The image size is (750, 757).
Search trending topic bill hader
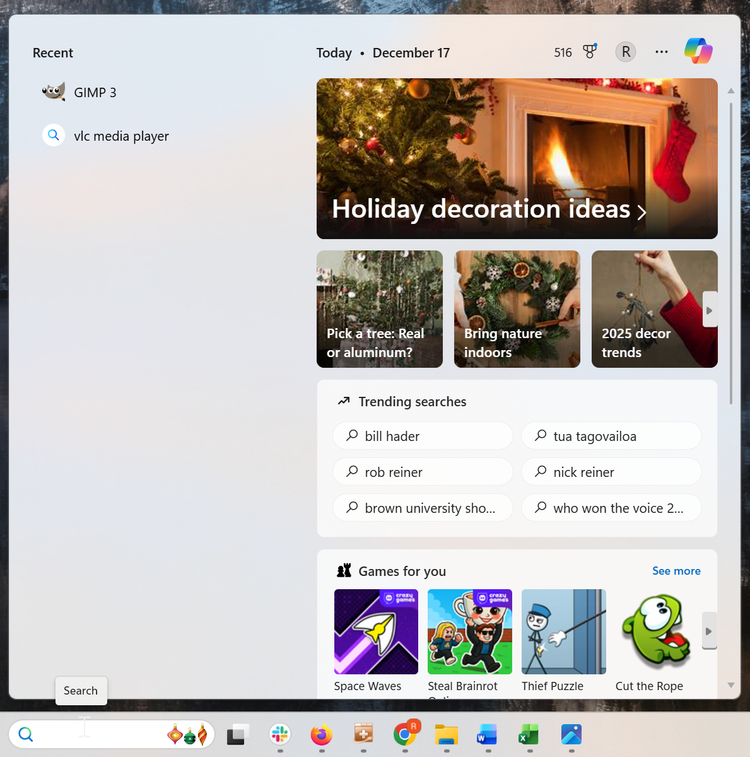point(422,436)
